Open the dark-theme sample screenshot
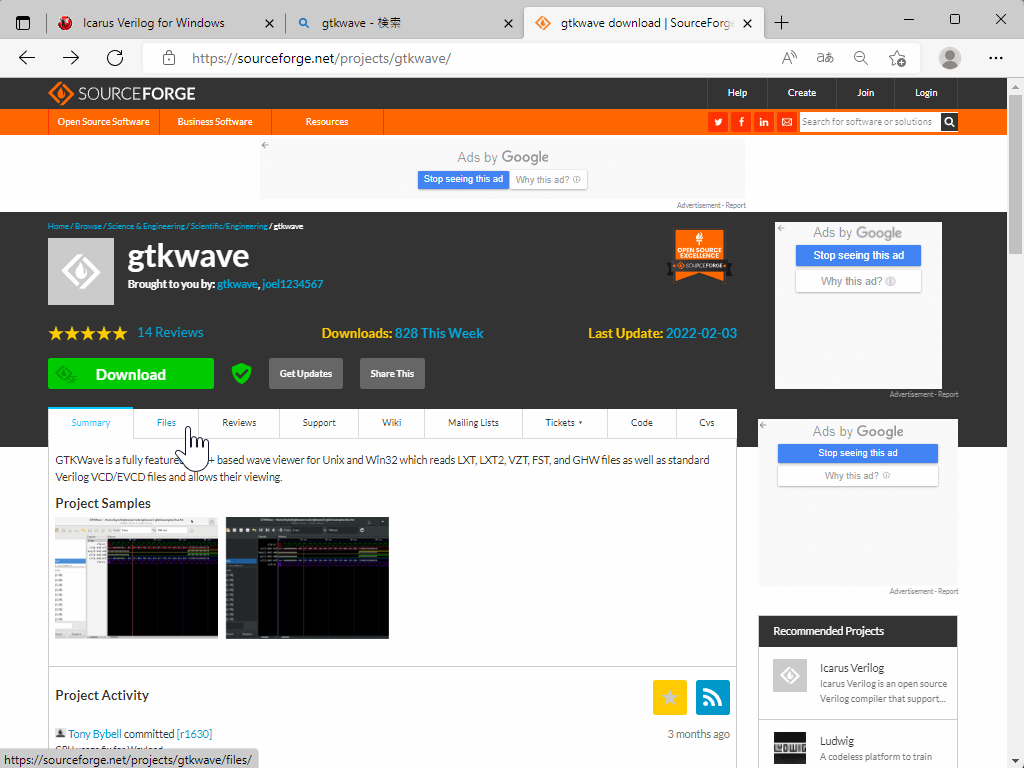This screenshot has width=1024, height=768. click(307, 578)
